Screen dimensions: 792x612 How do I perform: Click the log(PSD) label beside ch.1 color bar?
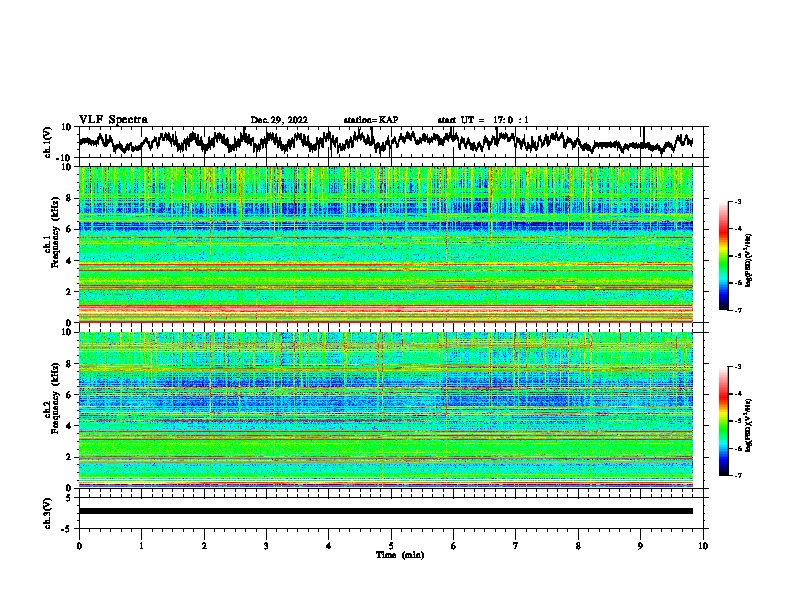pyautogui.click(x=748, y=261)
